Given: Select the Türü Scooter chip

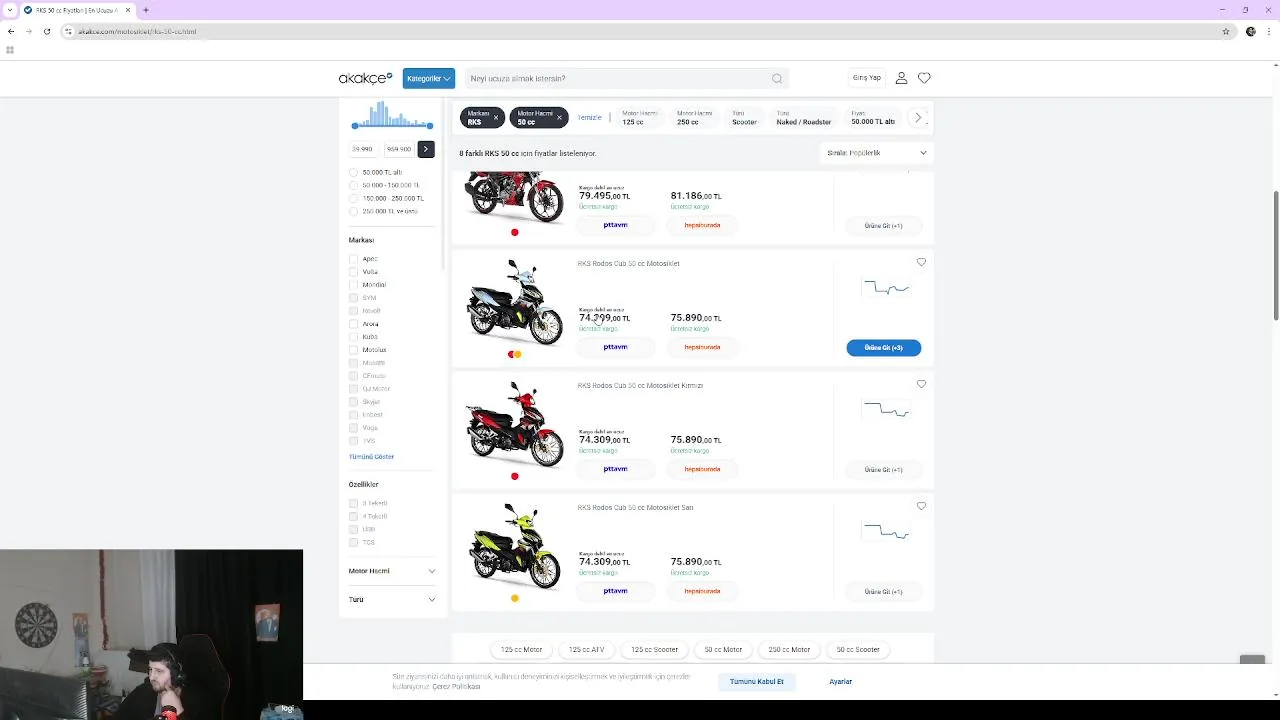Looking at the screenshot, I should [x=744, y=118].
